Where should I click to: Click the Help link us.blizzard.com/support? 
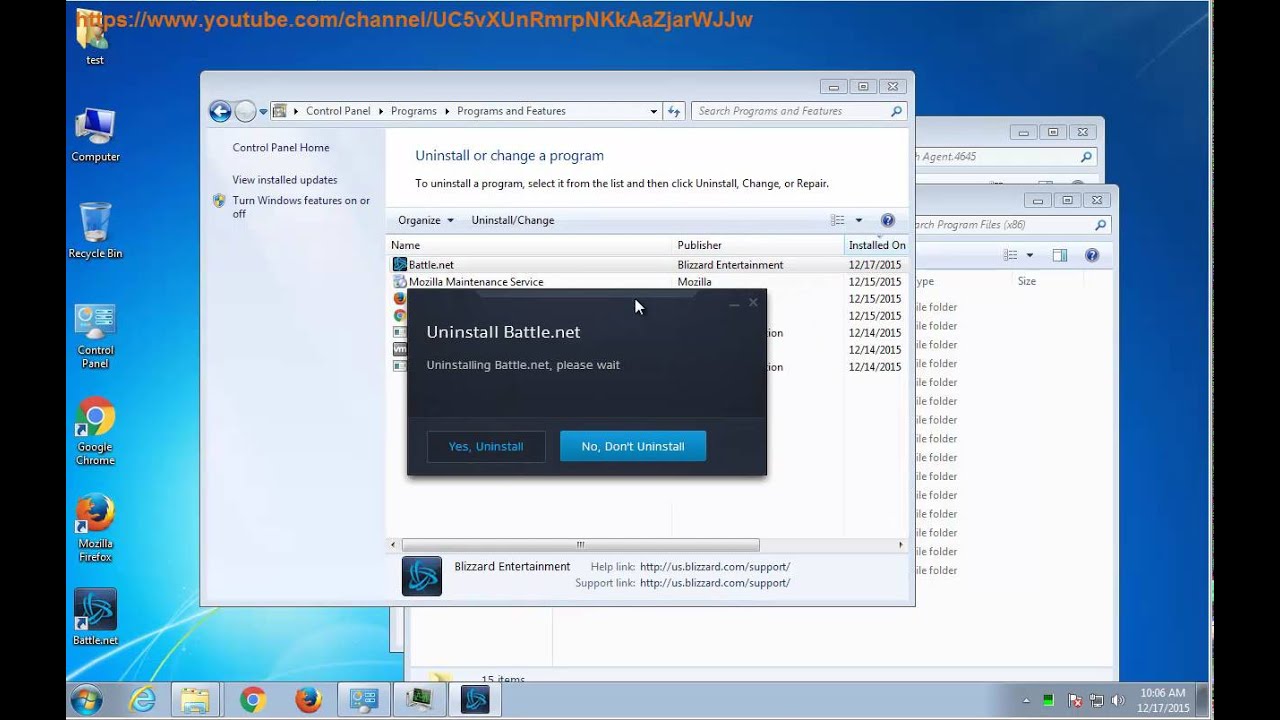tap(715, 567)
